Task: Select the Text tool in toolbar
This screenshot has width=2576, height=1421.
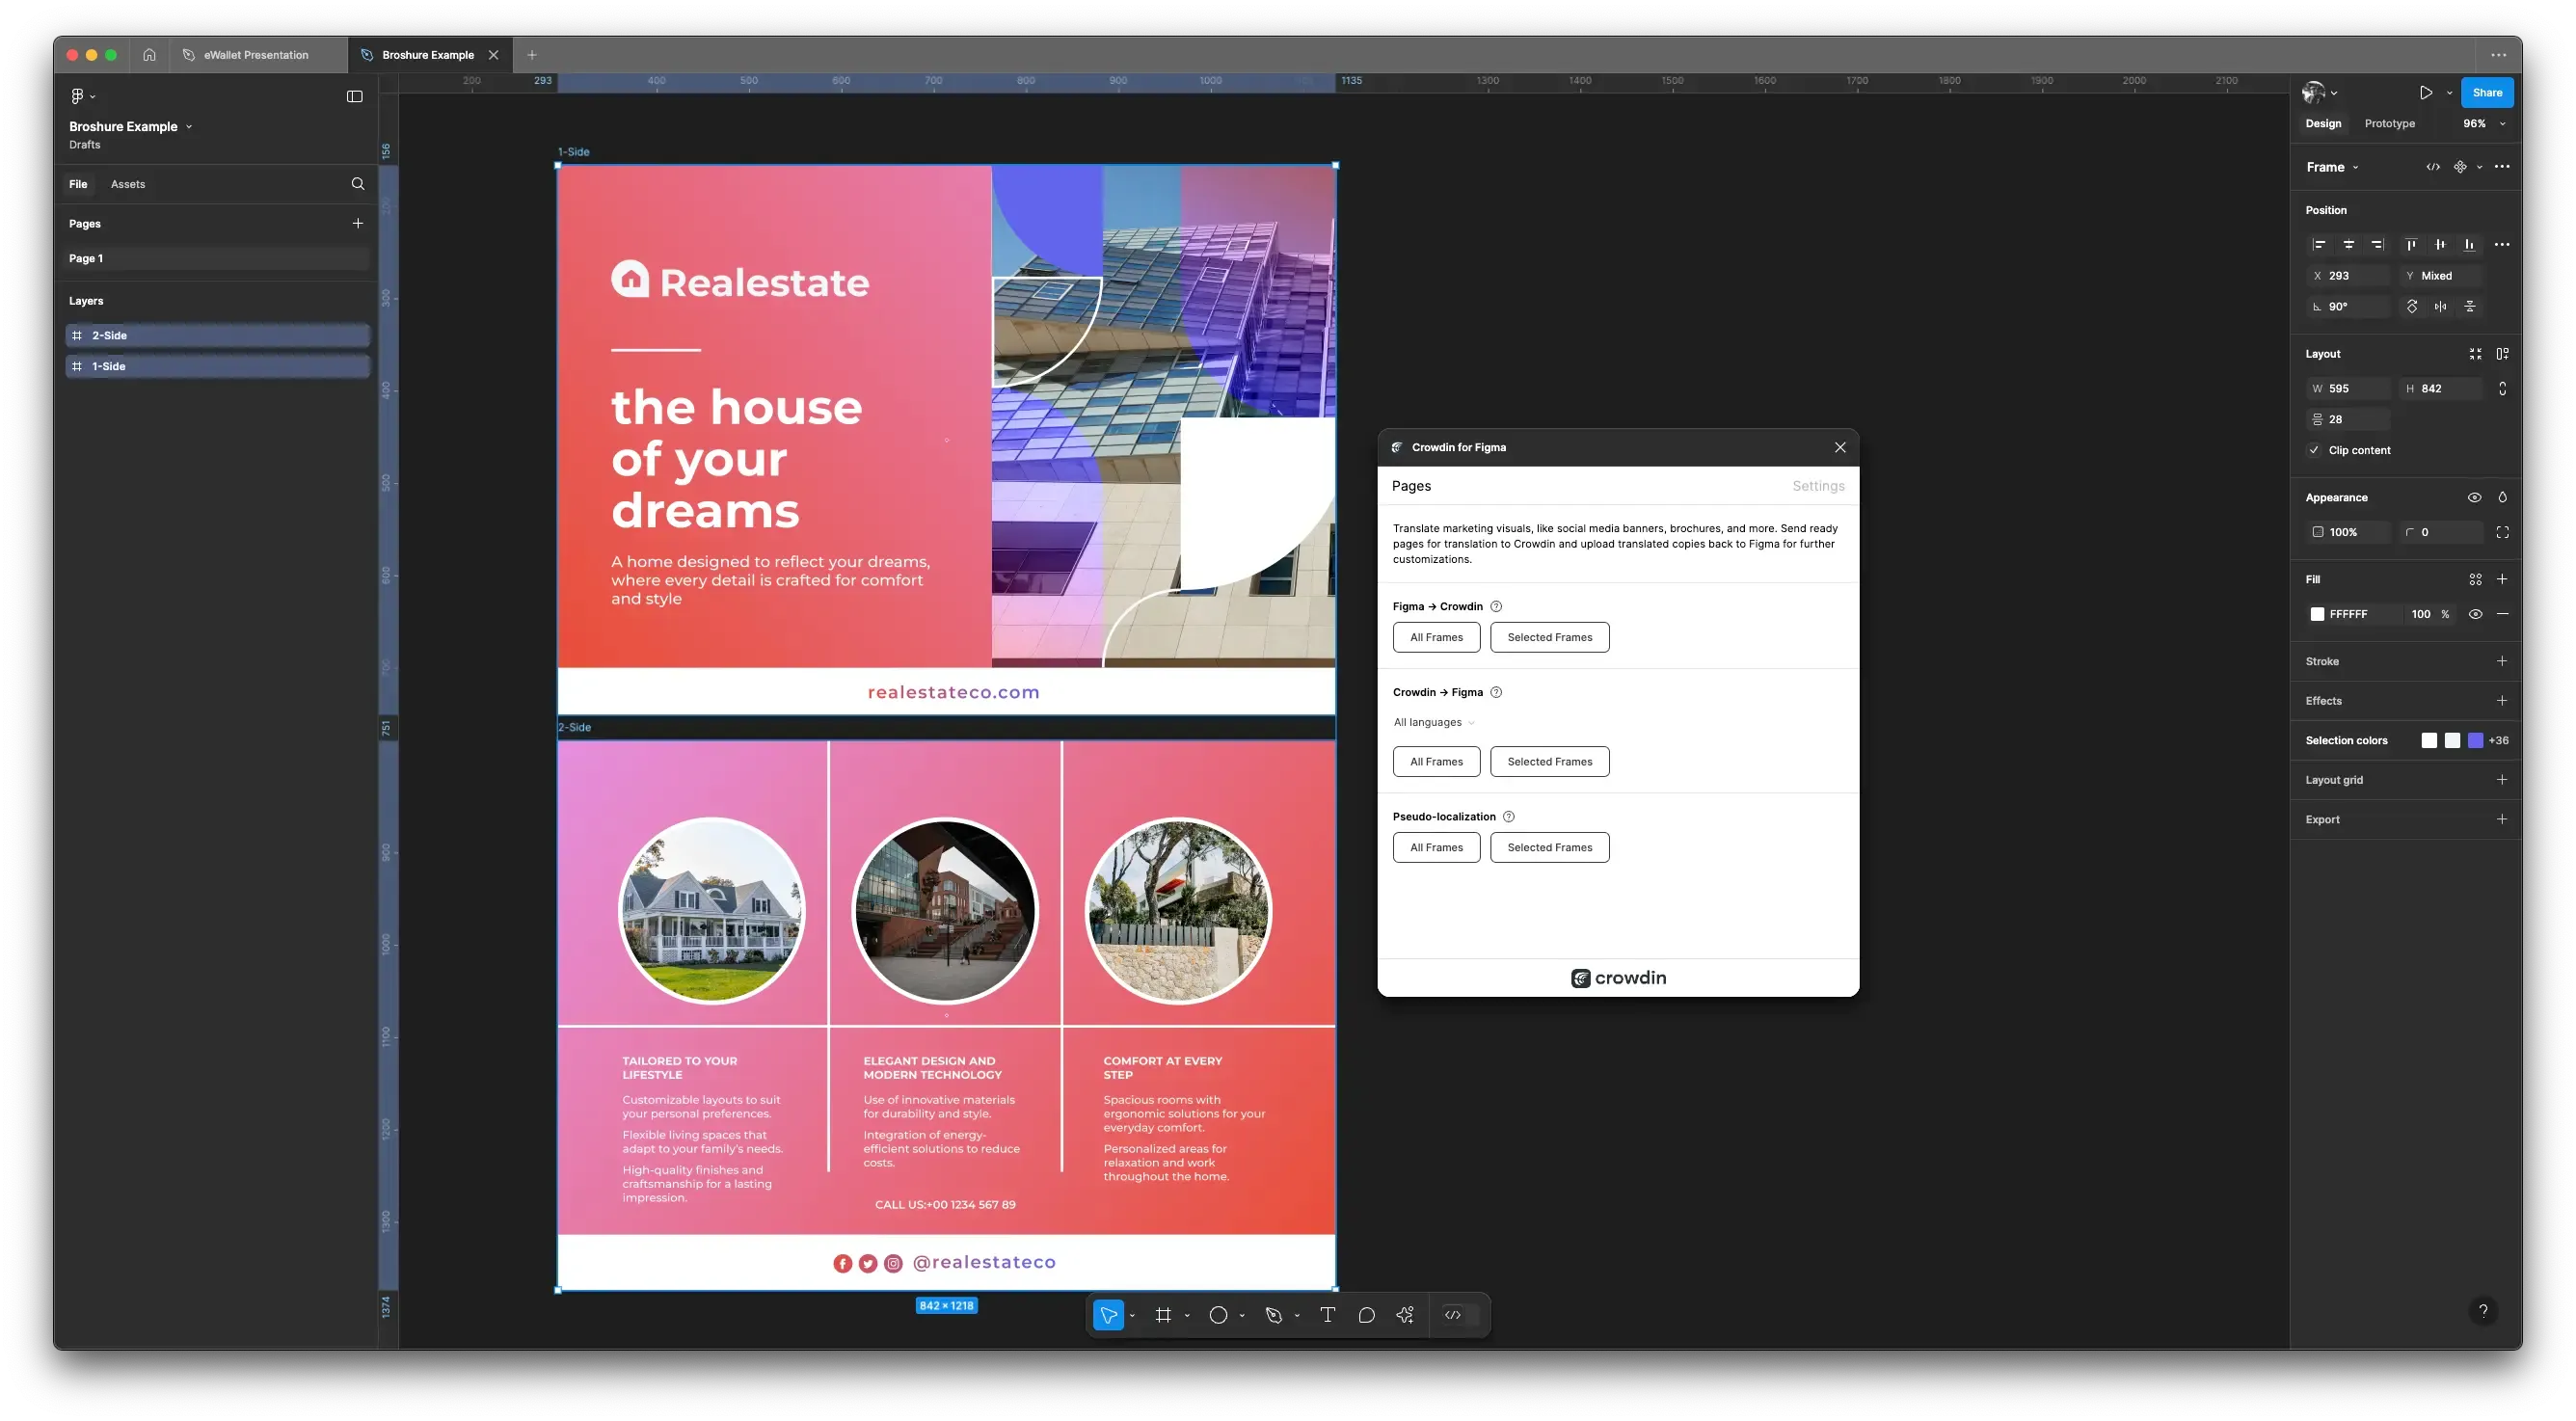Action: (x=1327, y=1314)
